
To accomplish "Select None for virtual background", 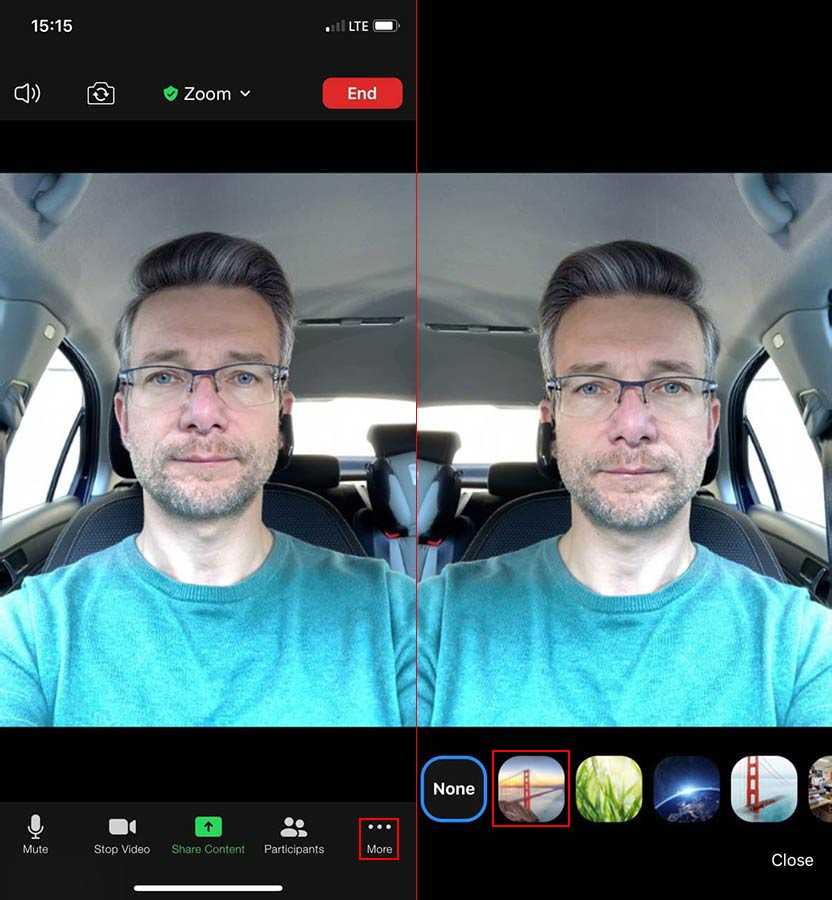I will (454, 789).
